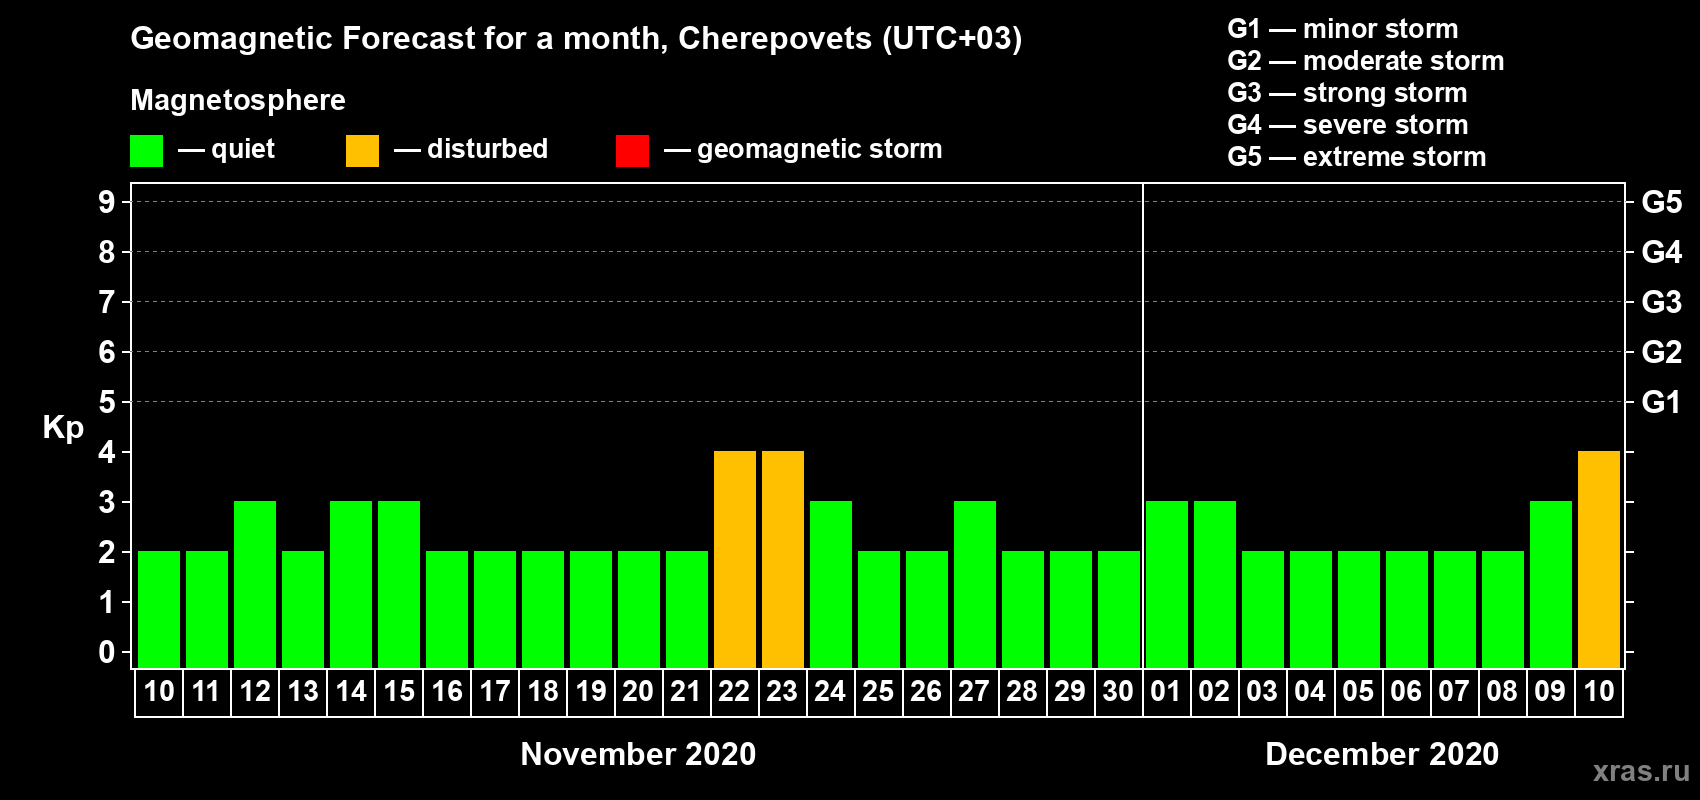Screen dimensions: 1700x800
Task: Click the orange bar above date 22
Action: click(x=735, y=560)
